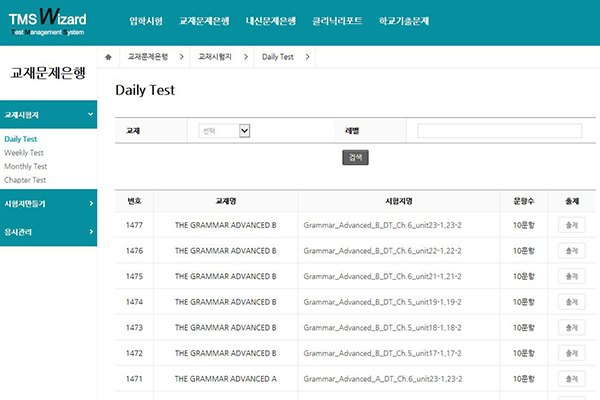Click 출제 button for row 1475
The height and width of the screenshot is (400, 600).
(x=572, y=276)
